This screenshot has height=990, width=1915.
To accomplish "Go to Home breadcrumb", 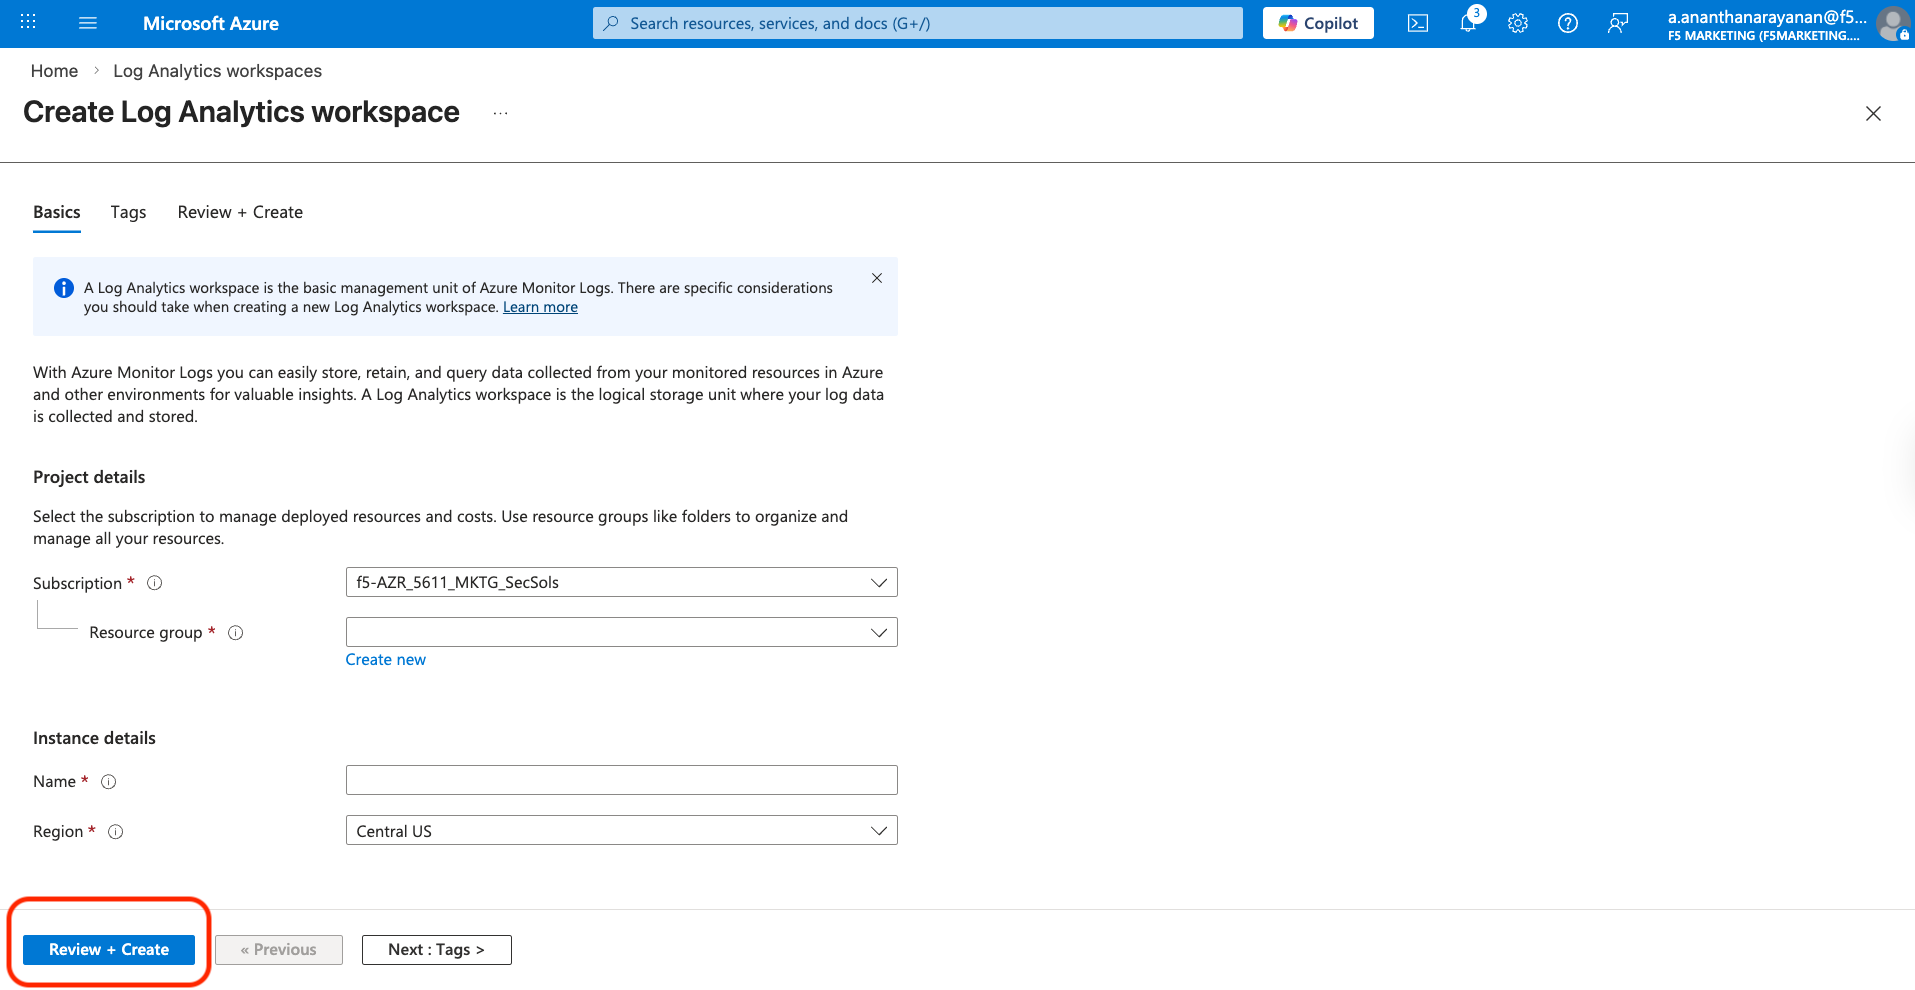I will 54,71.
